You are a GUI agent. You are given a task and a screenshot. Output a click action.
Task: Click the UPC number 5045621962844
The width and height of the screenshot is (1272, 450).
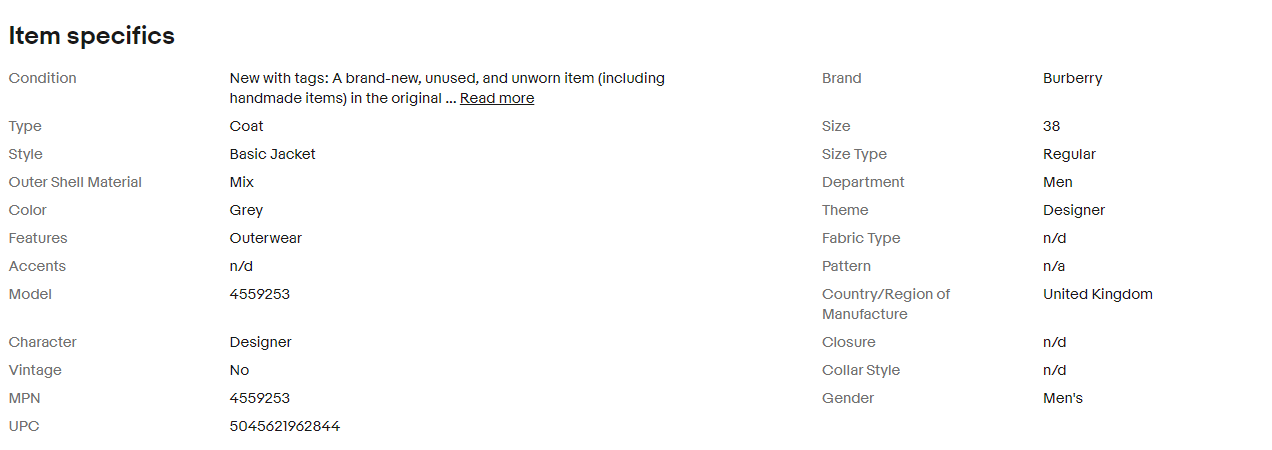click(x=285, y=426)
